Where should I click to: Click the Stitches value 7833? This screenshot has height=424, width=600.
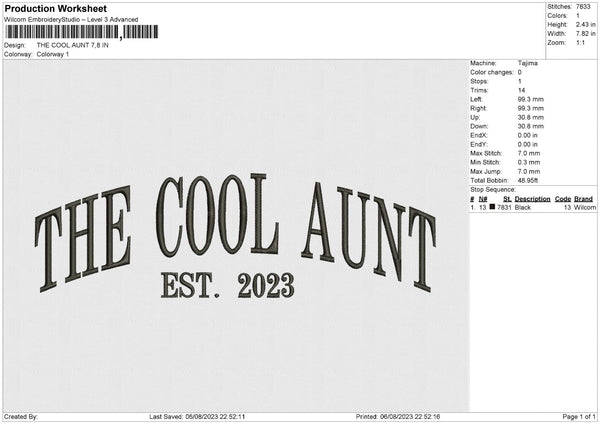pyautogui.click(x=583, y=7)
